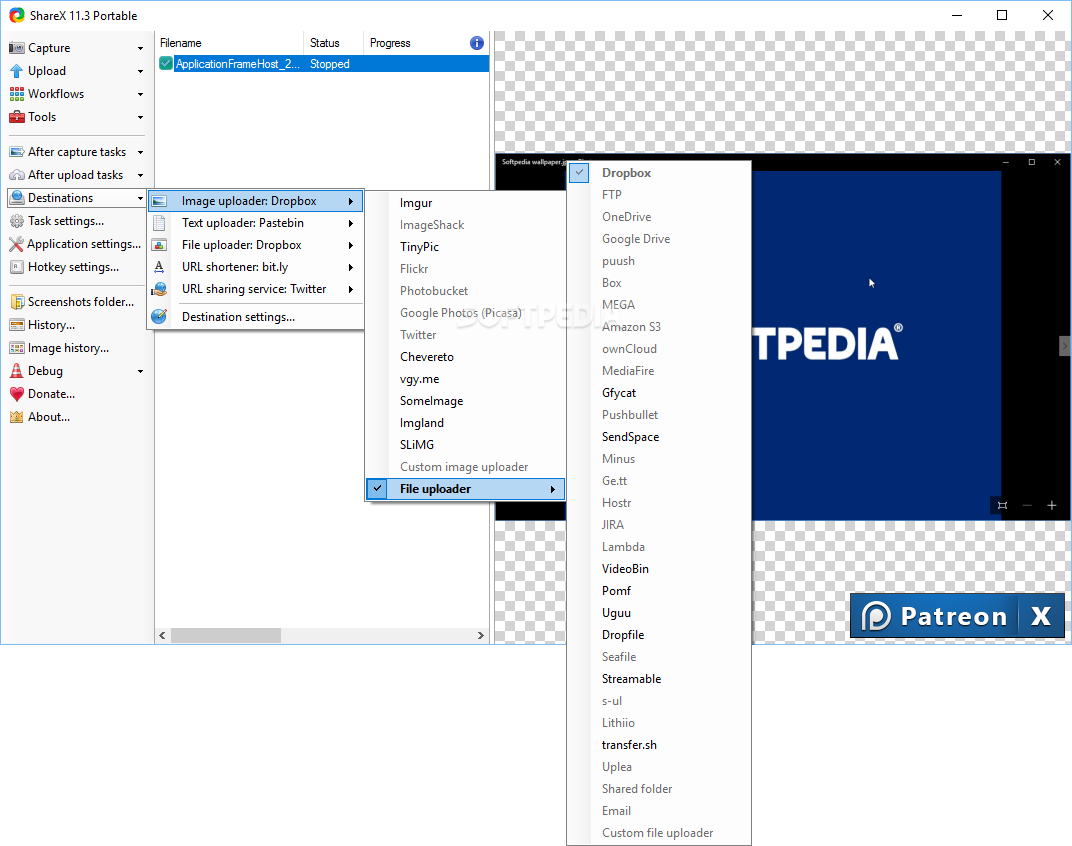This screenshot has height=846, width=1072.
Task: Click the History list icon
Action: pyautogui.click(x=16, y=325)
